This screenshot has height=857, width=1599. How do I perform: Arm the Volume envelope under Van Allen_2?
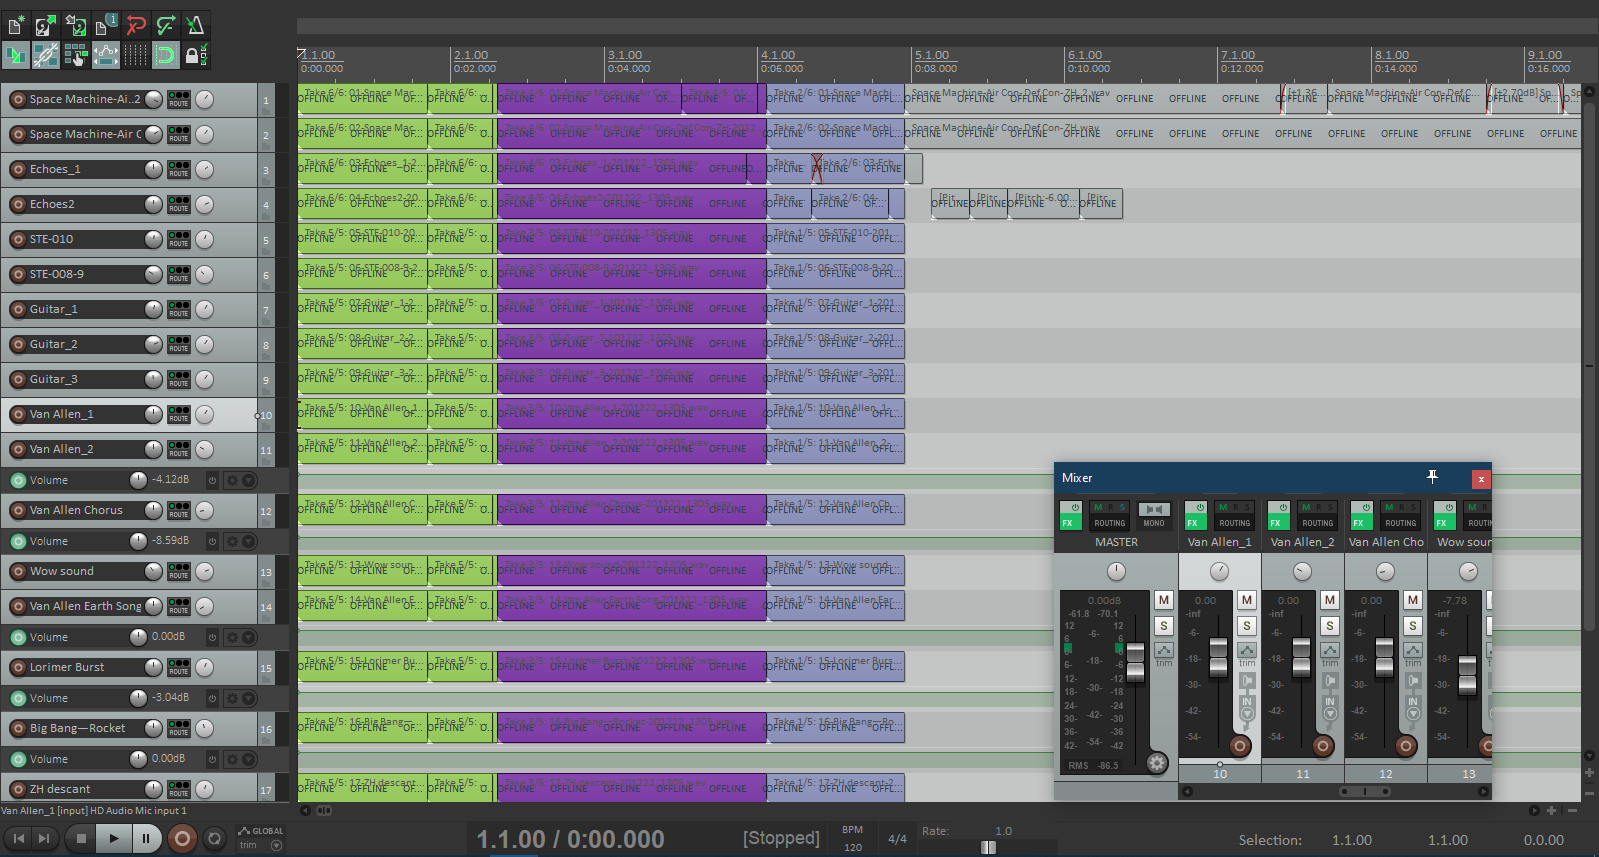click(18, 480)
